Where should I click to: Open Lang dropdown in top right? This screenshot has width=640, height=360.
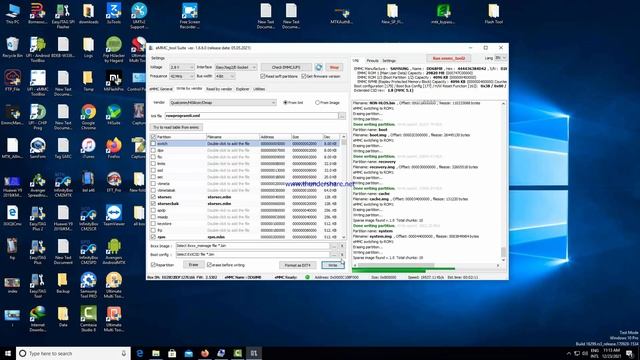pyautogui.click(x=501, y=58)
